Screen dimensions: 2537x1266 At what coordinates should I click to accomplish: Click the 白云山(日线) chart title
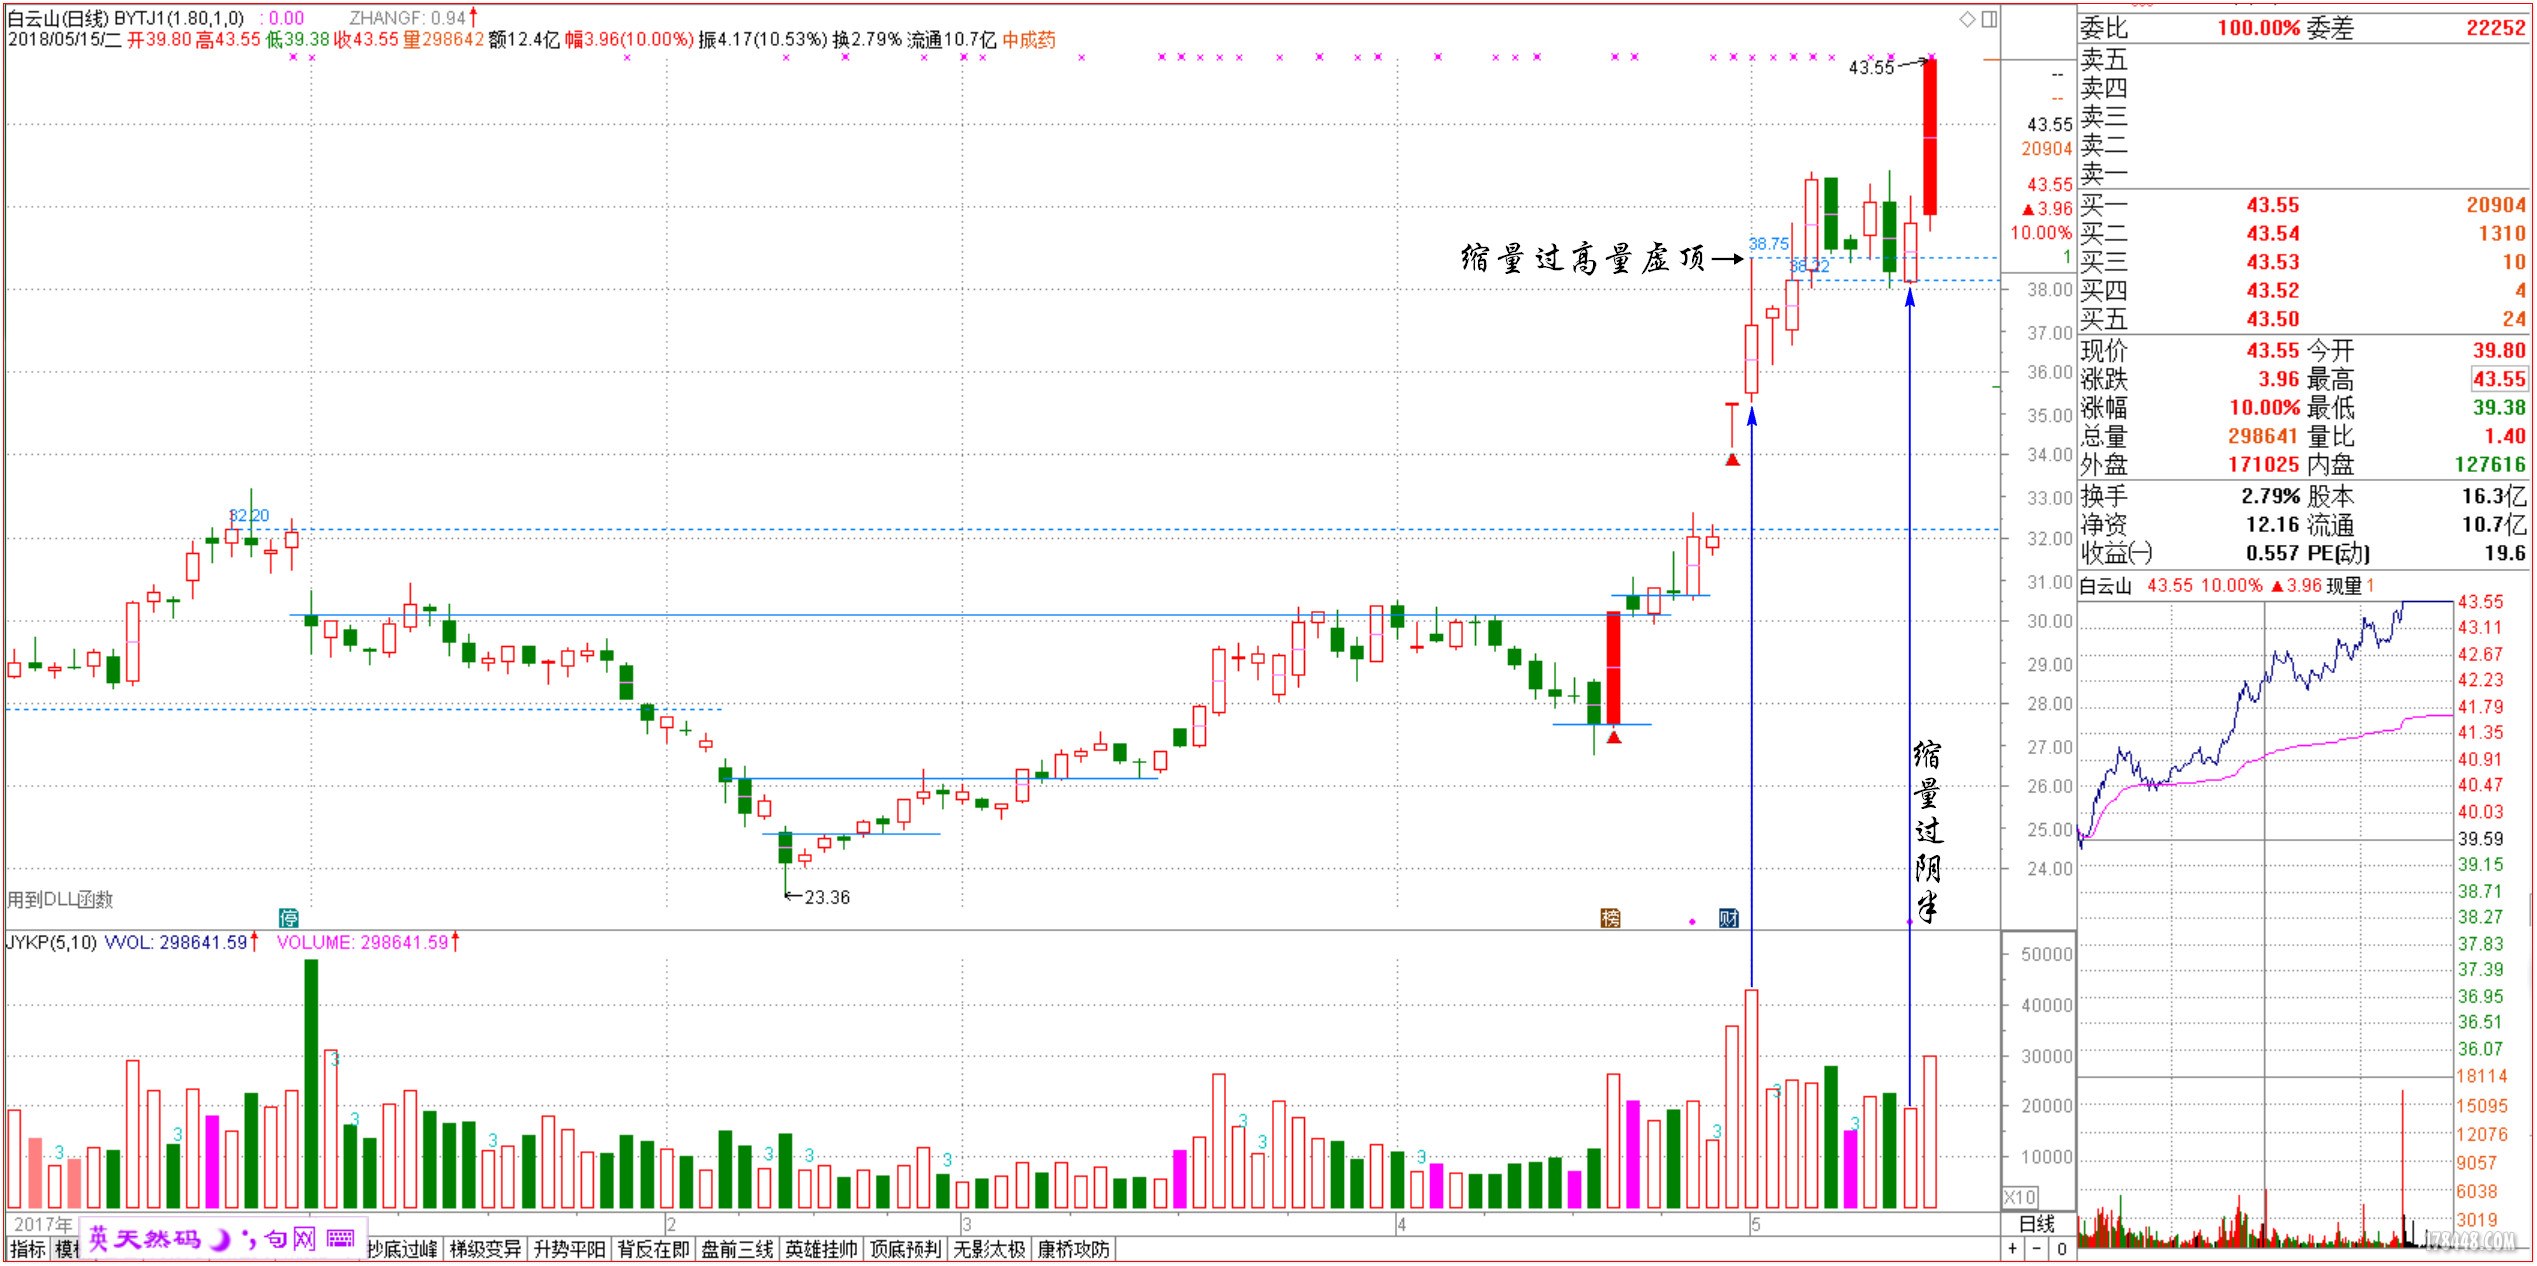pyautogui.click(x=58, y=18)
